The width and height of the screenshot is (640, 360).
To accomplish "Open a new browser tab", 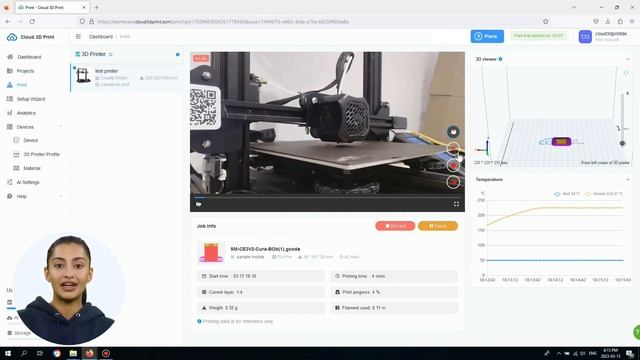I will point(96,7).
